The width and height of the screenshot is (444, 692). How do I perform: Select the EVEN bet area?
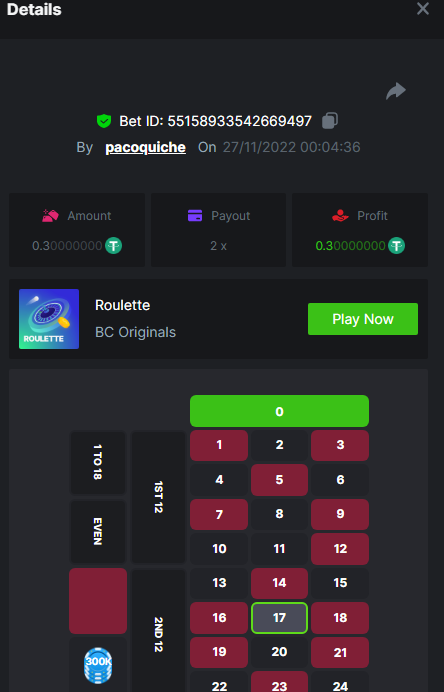click(x=98, y=531)
